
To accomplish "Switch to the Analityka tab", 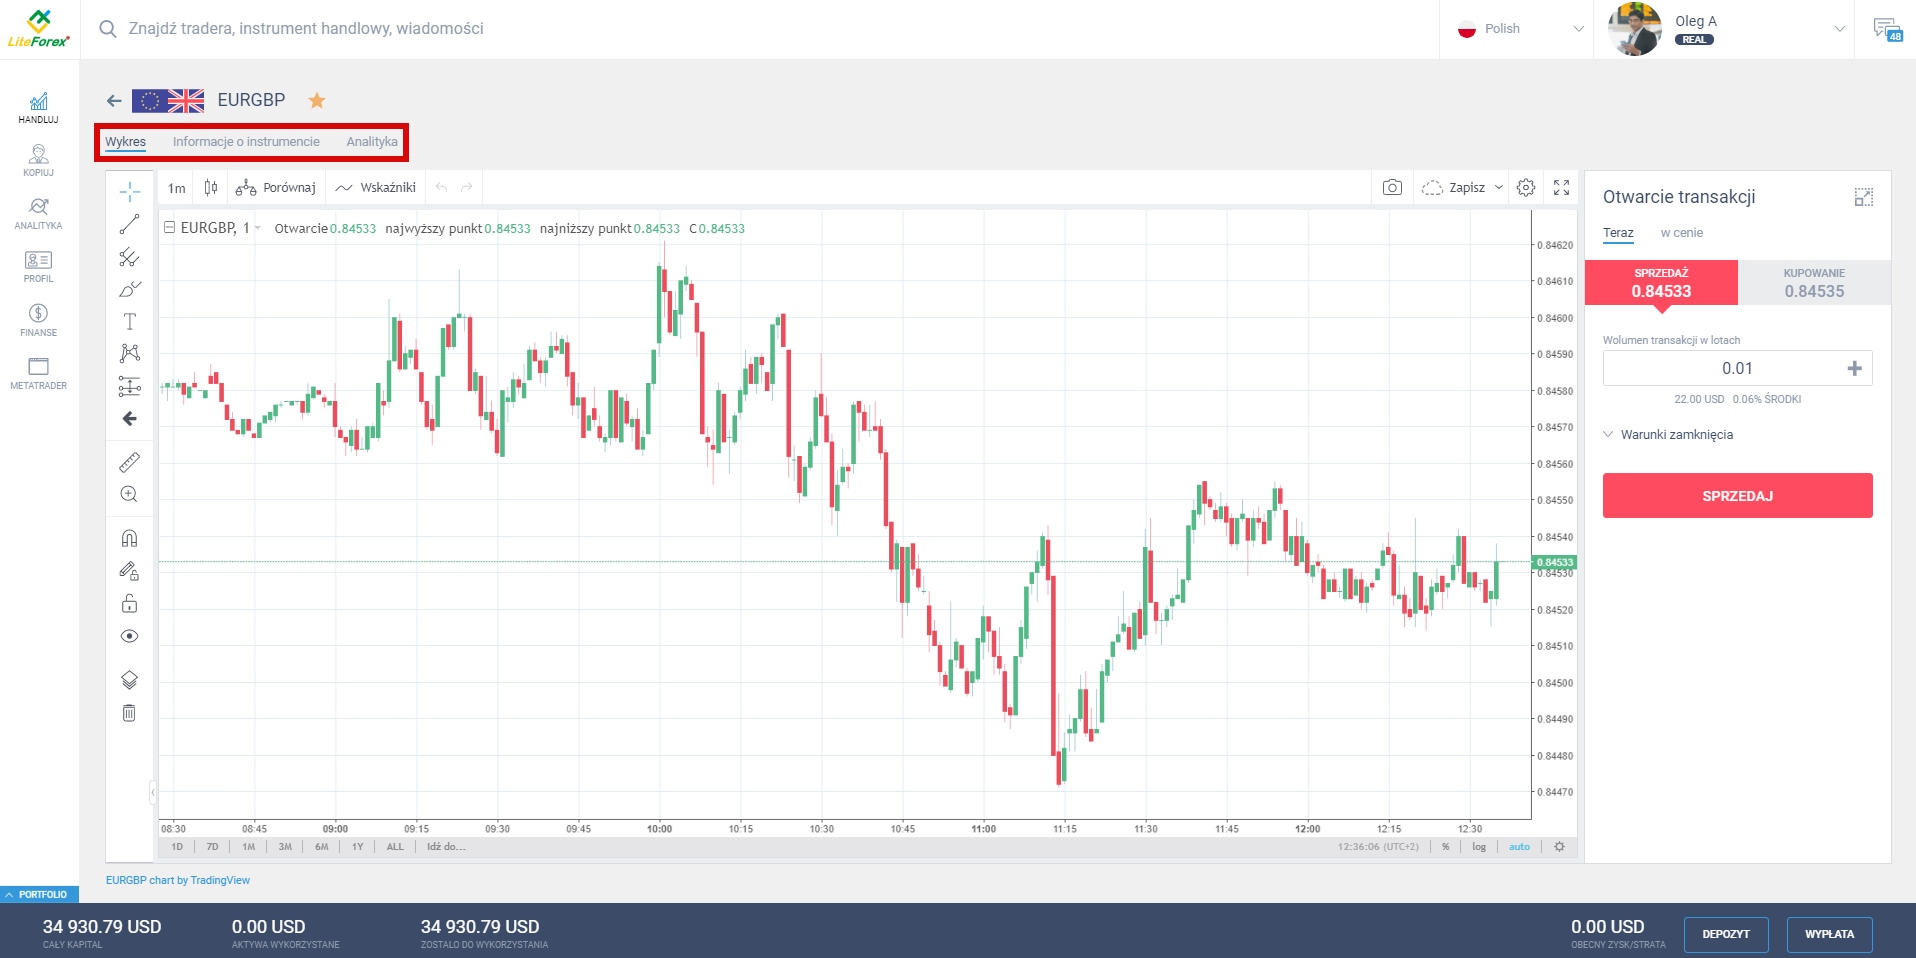I will pos(371,141).
